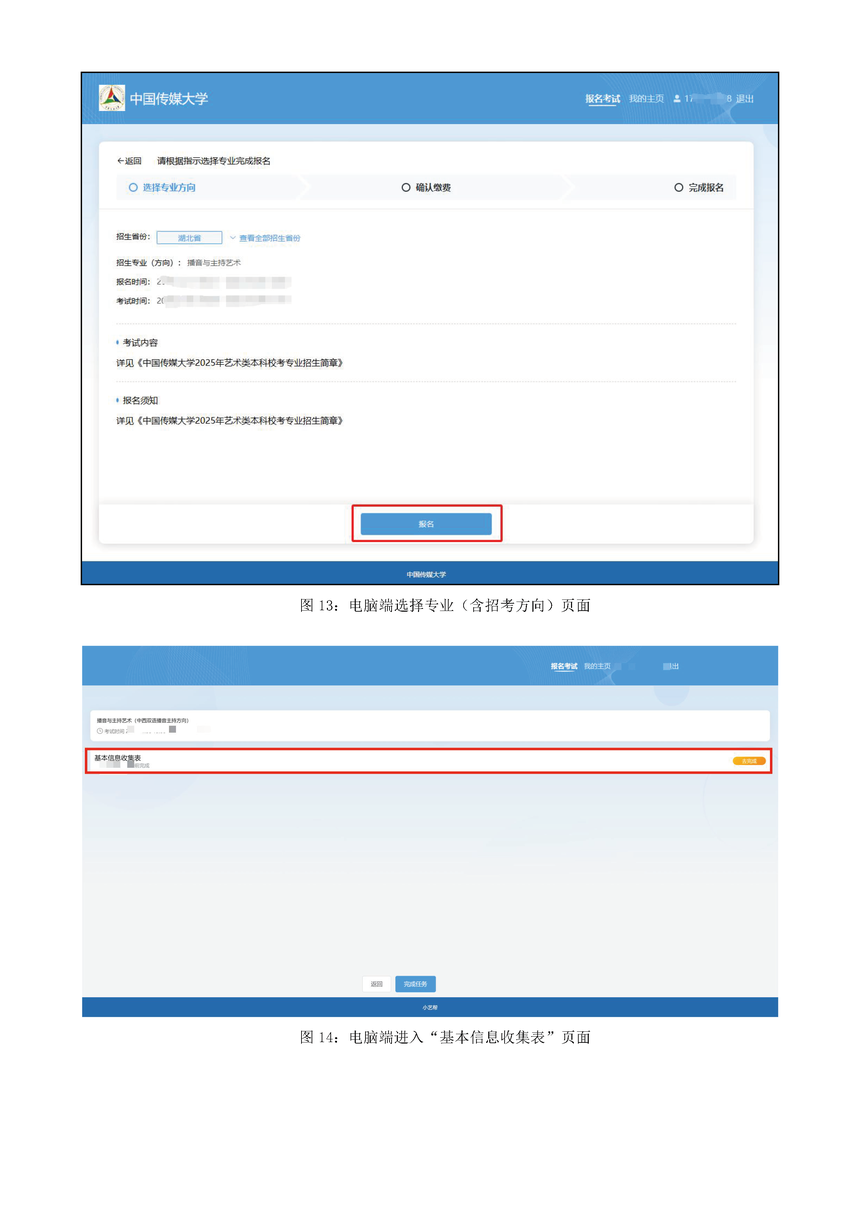Open 报名考试 tab in the 图13 page header
This screenshot has height=1216, width=860.
(603, 99)
